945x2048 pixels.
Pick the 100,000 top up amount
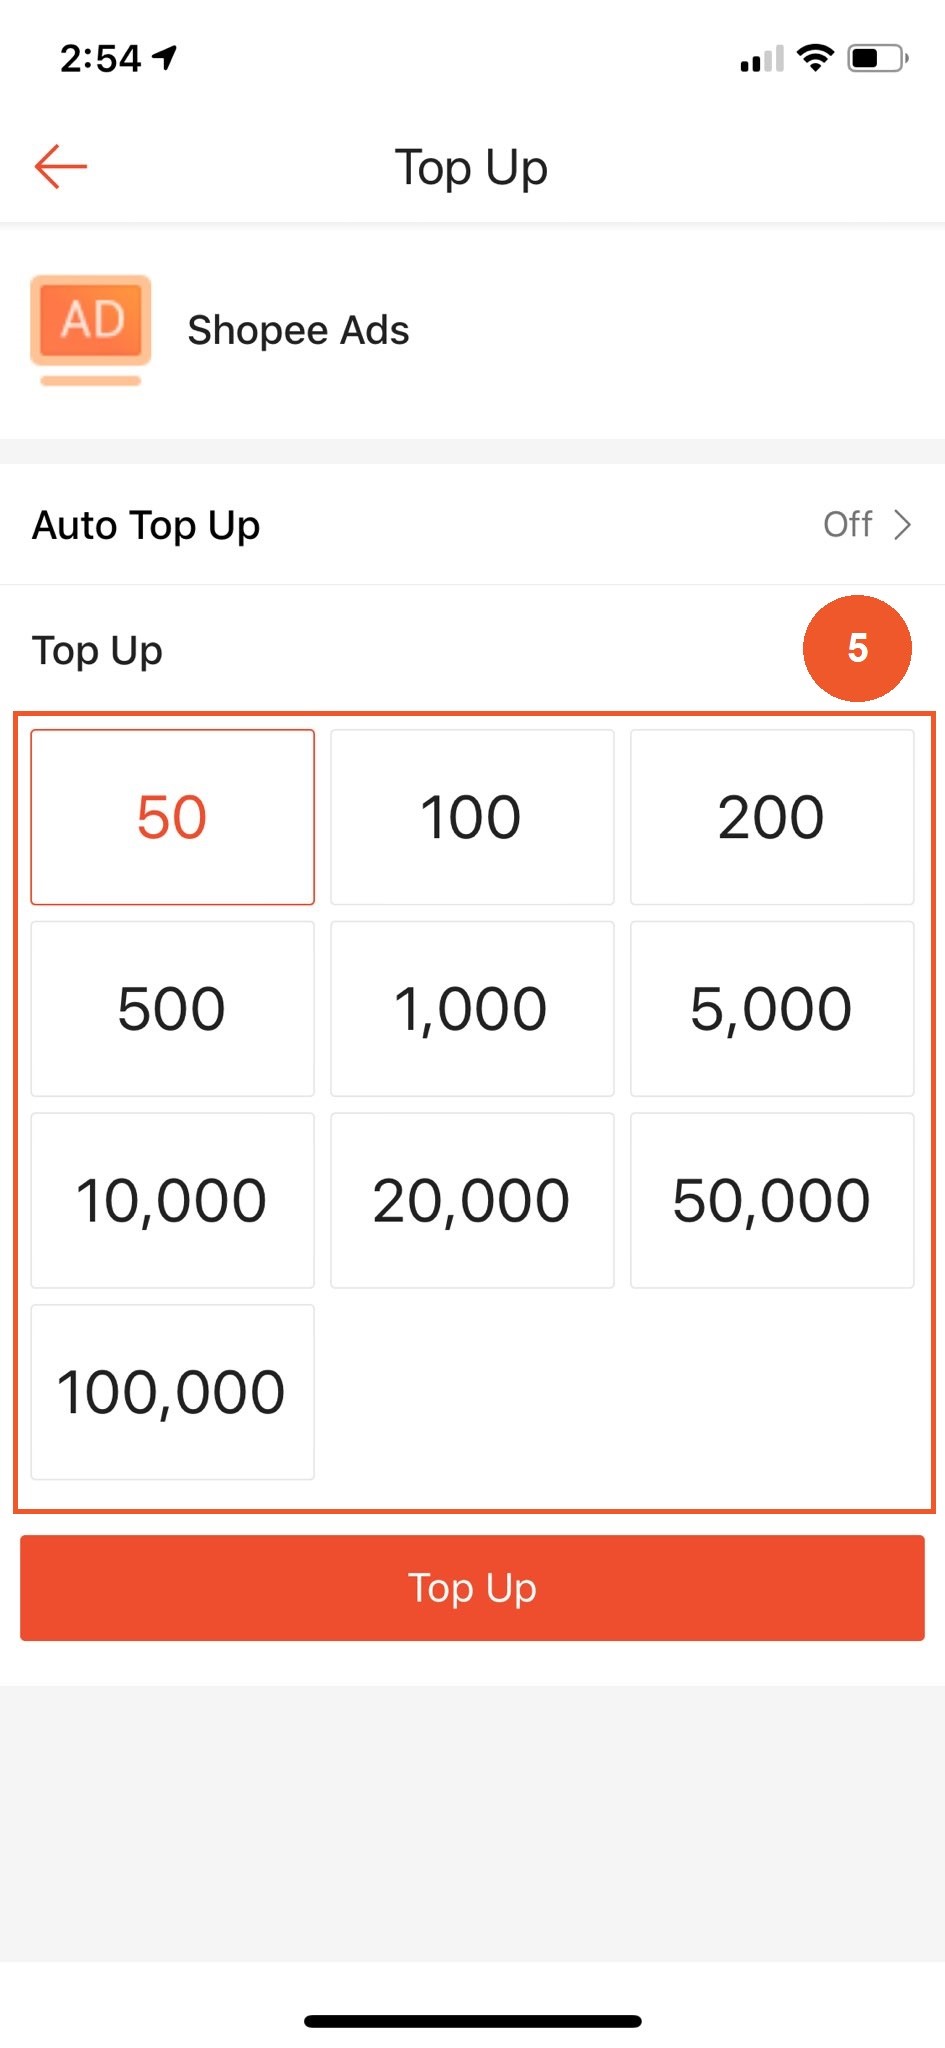tap(172, 1392)
